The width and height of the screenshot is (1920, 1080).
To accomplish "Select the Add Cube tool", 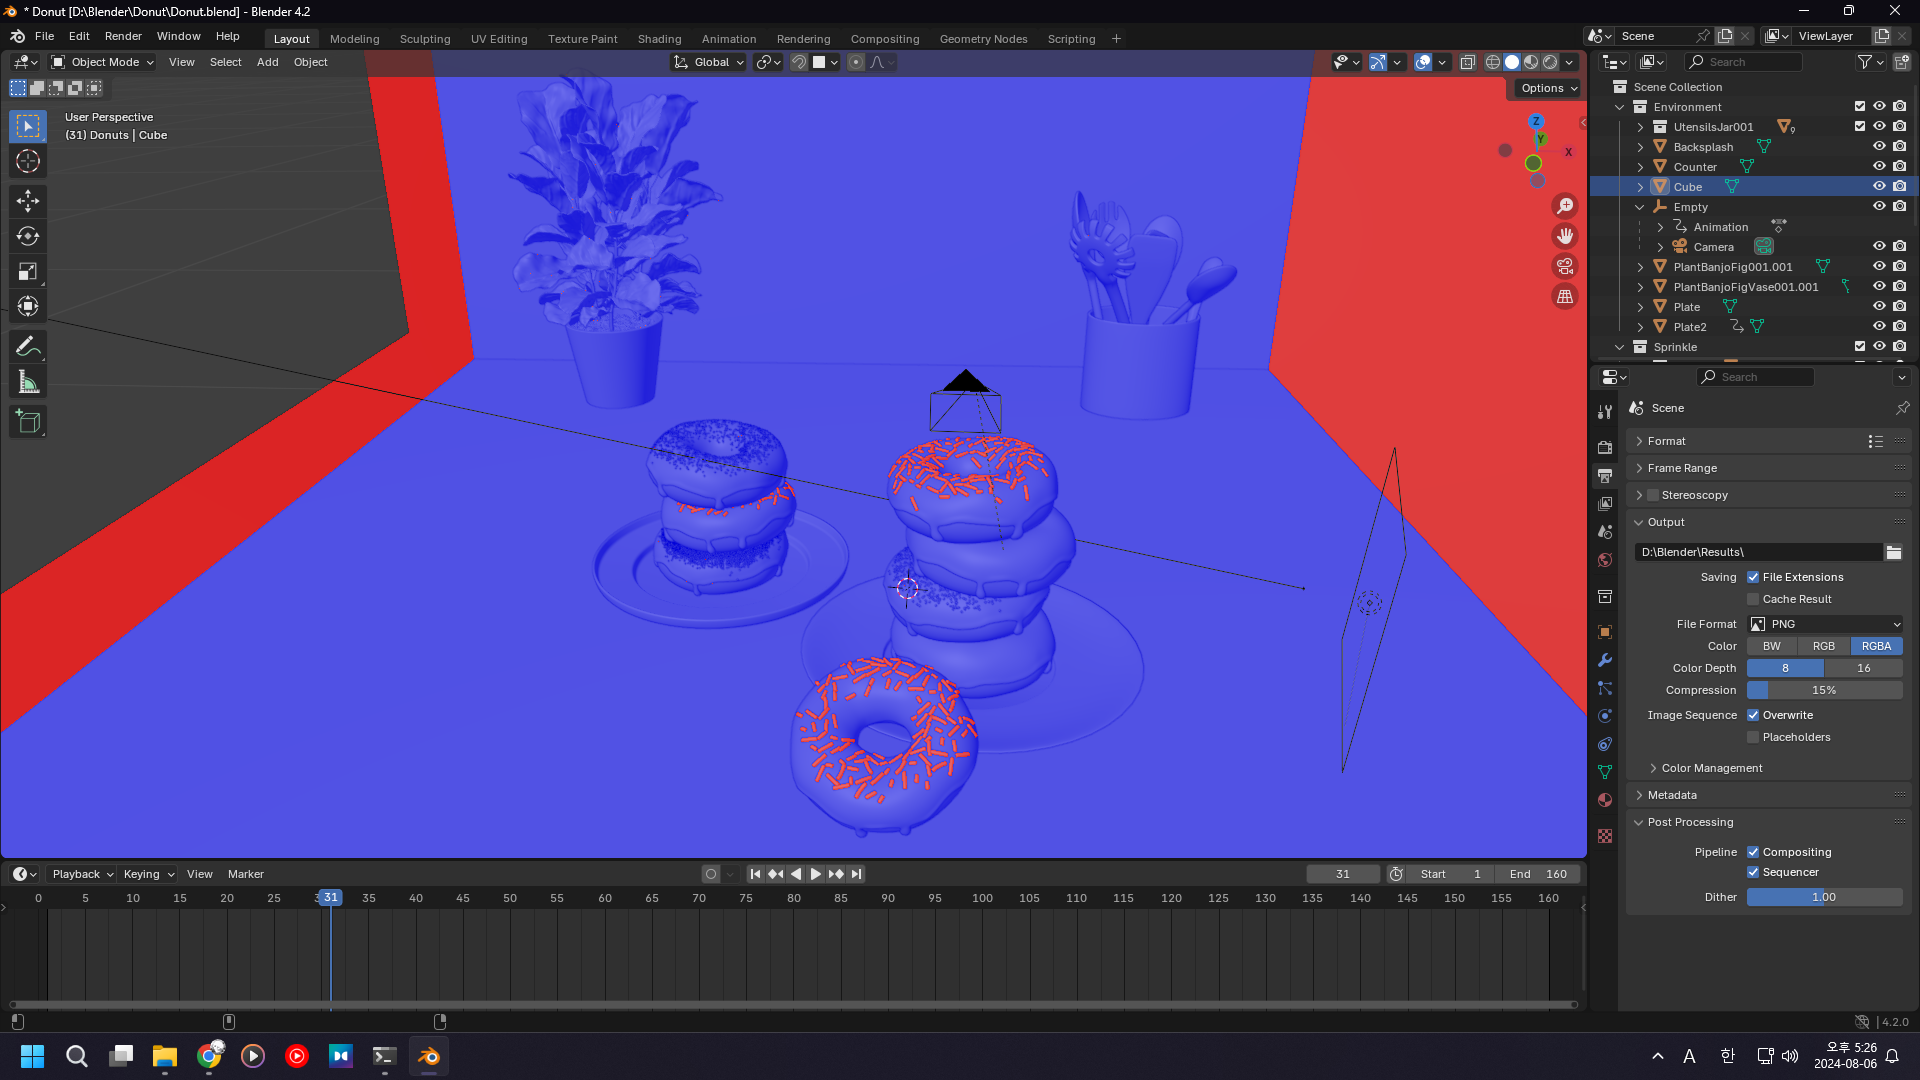I will 28,422.
